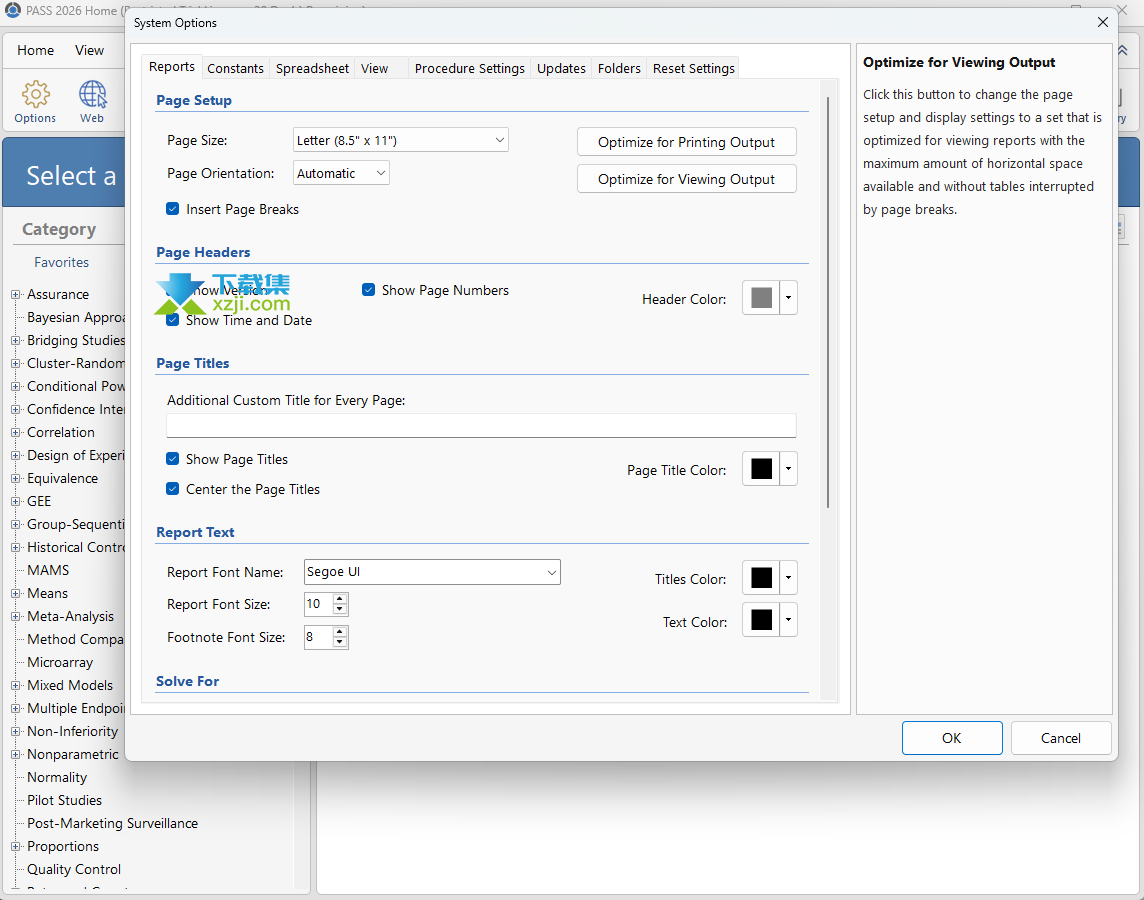Image resolution: width=1144 pixels, height=900 pixels.
Task: Open the Page Size dropdown
Action: 401,141
